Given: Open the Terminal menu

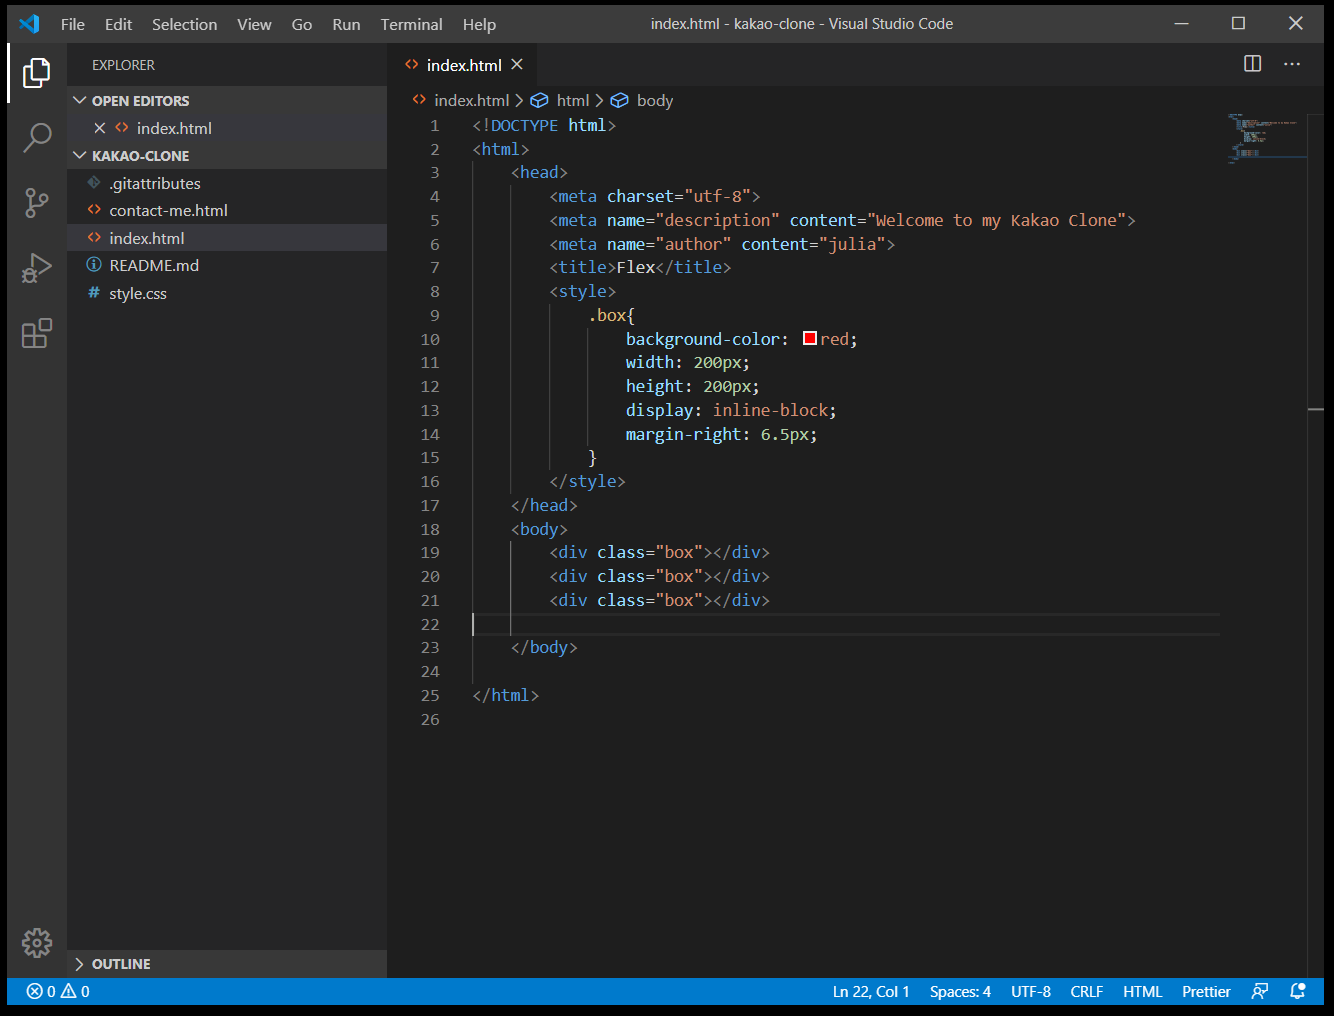Looking at the screenshot, I should [x=411, y=24].
